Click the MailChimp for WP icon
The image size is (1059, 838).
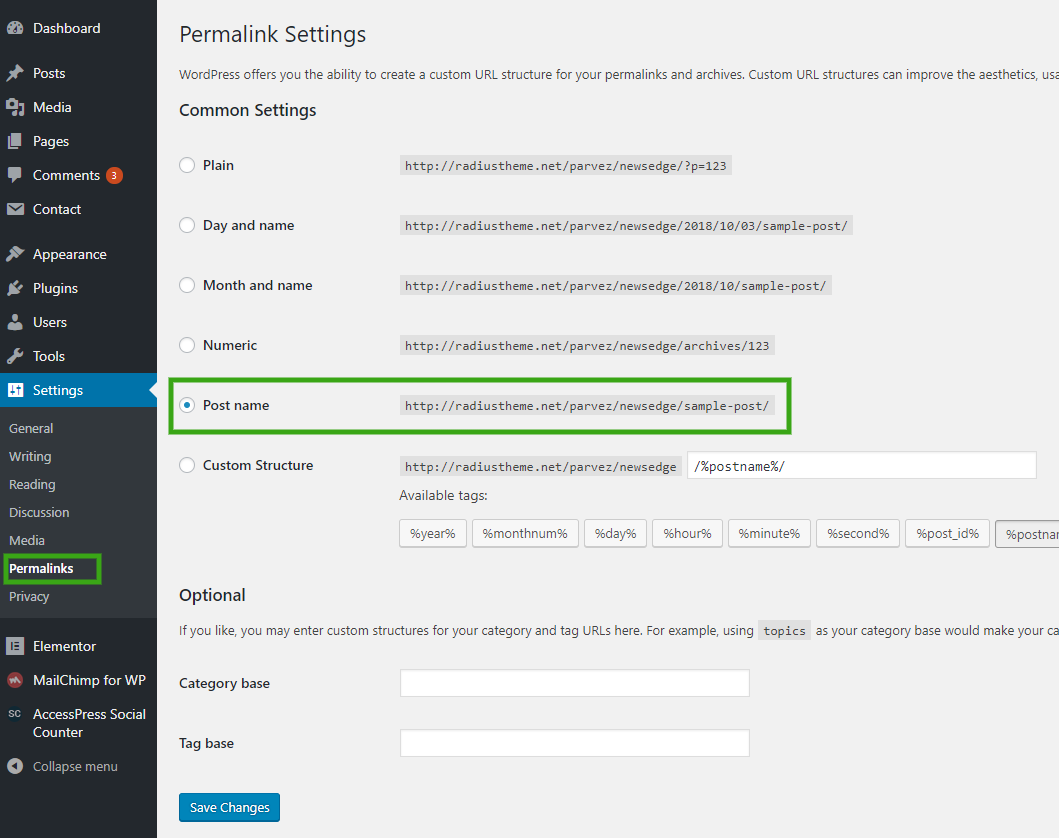(x=15, y=680)
